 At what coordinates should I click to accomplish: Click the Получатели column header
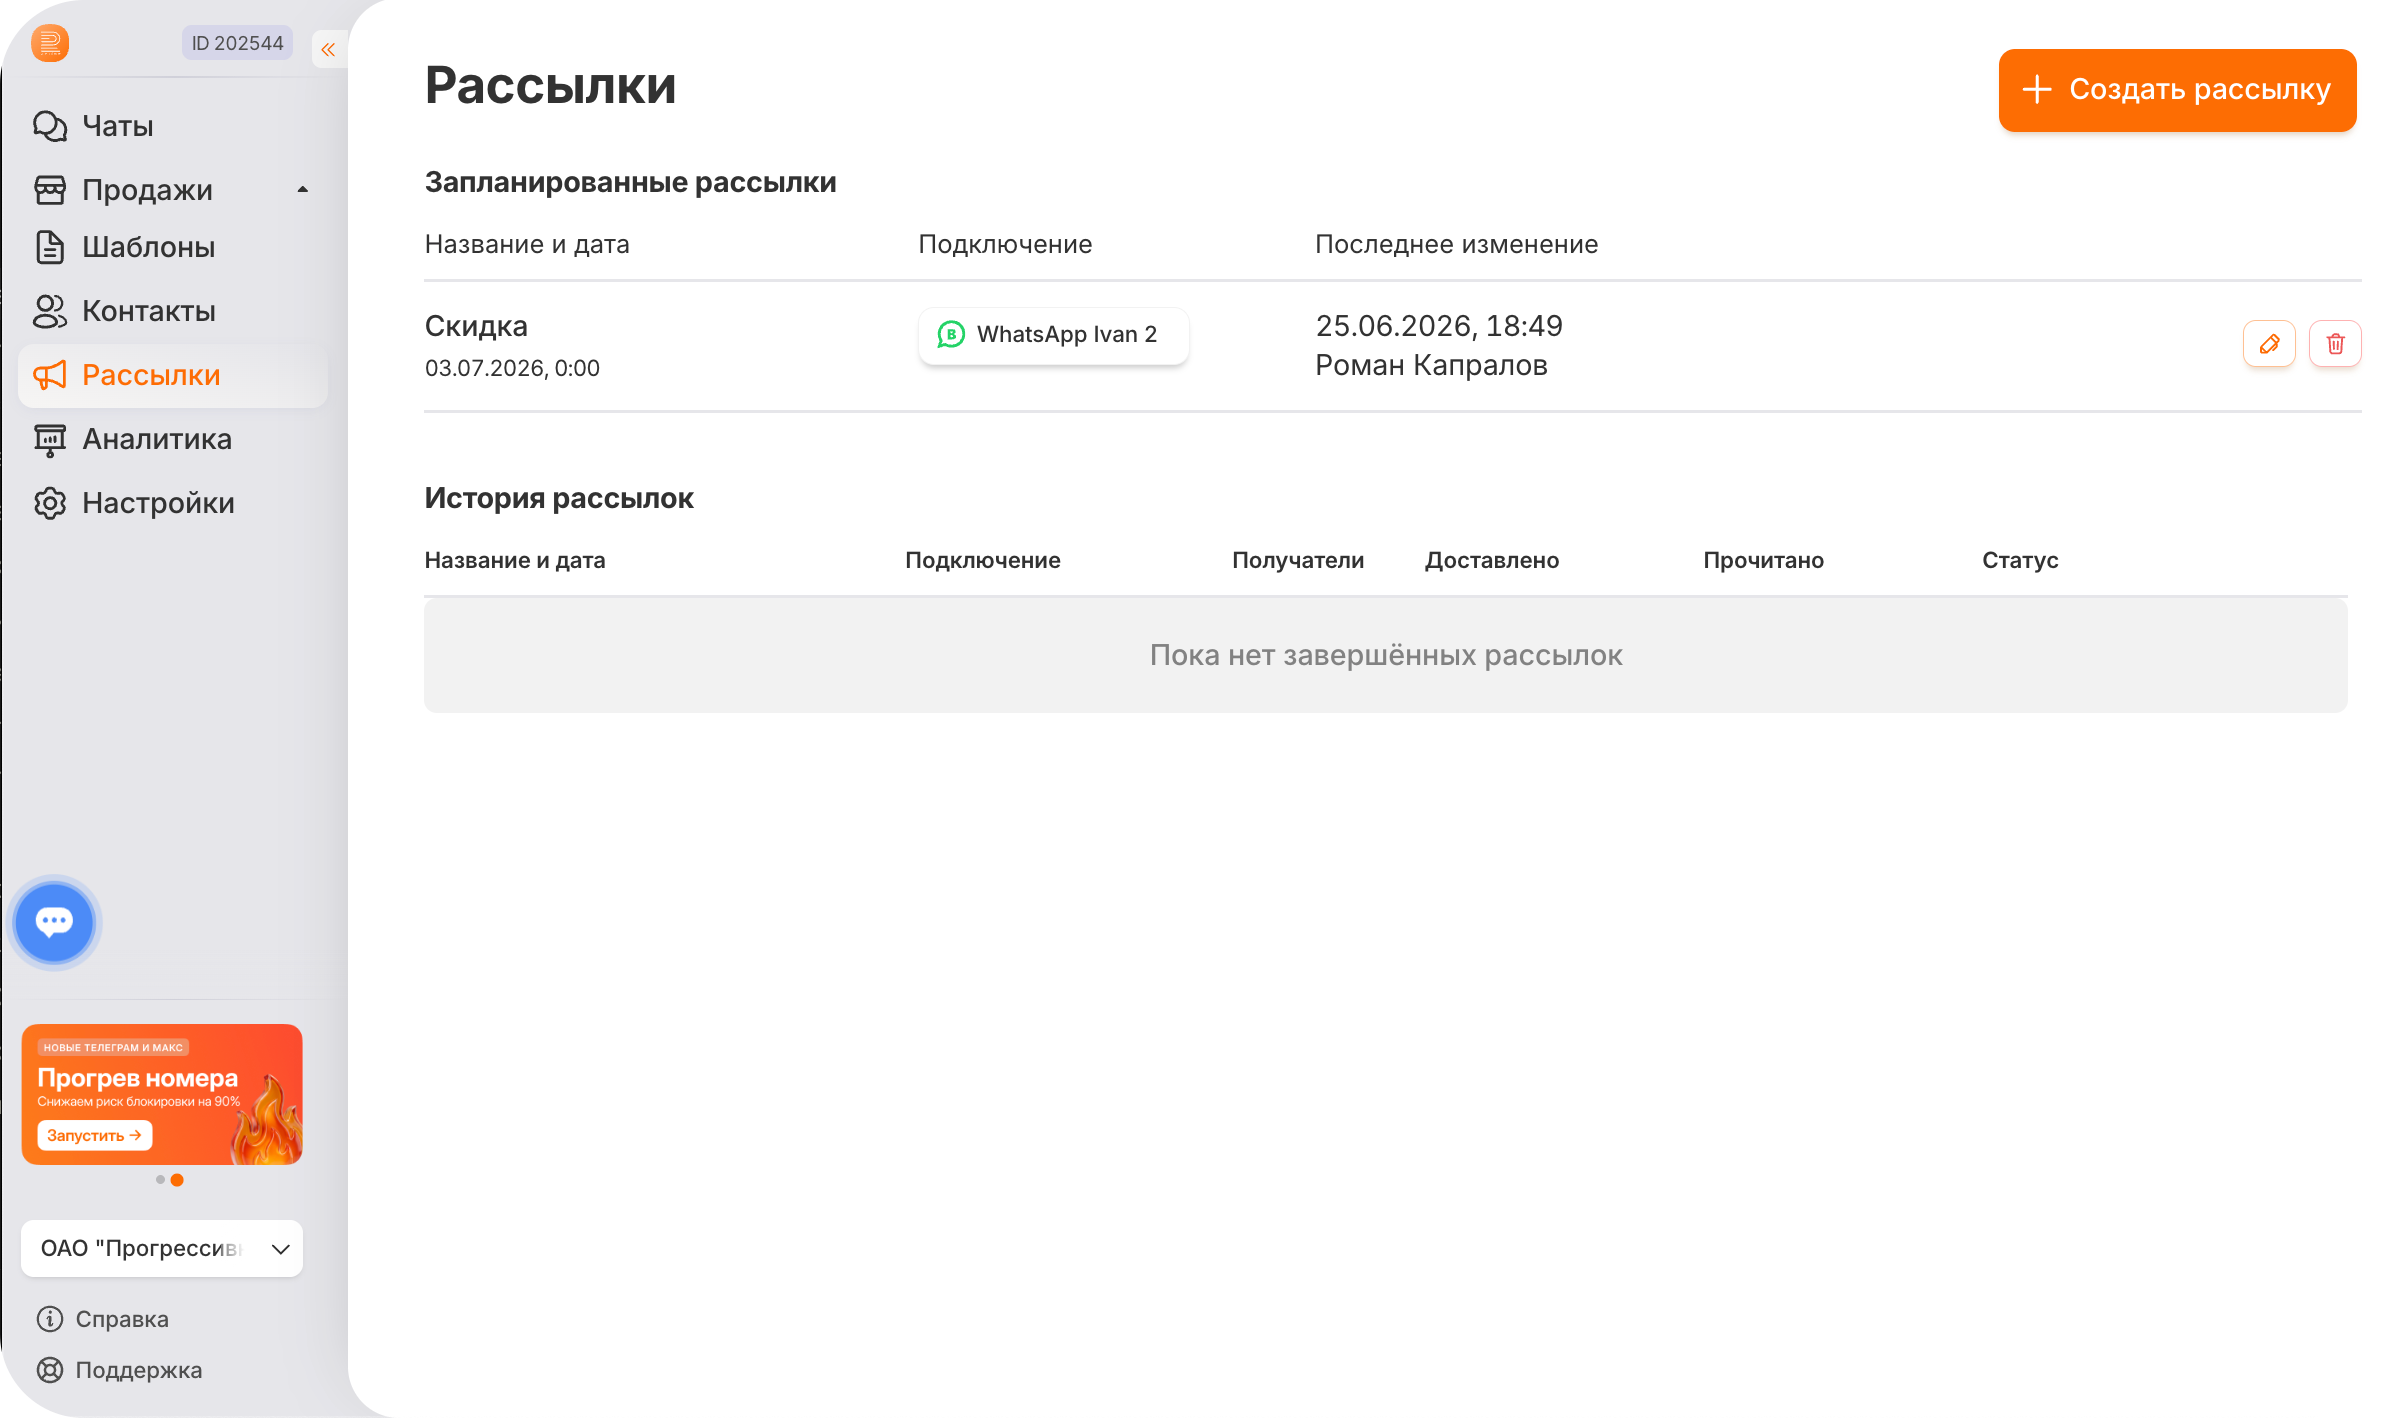tap(1298, 560)
